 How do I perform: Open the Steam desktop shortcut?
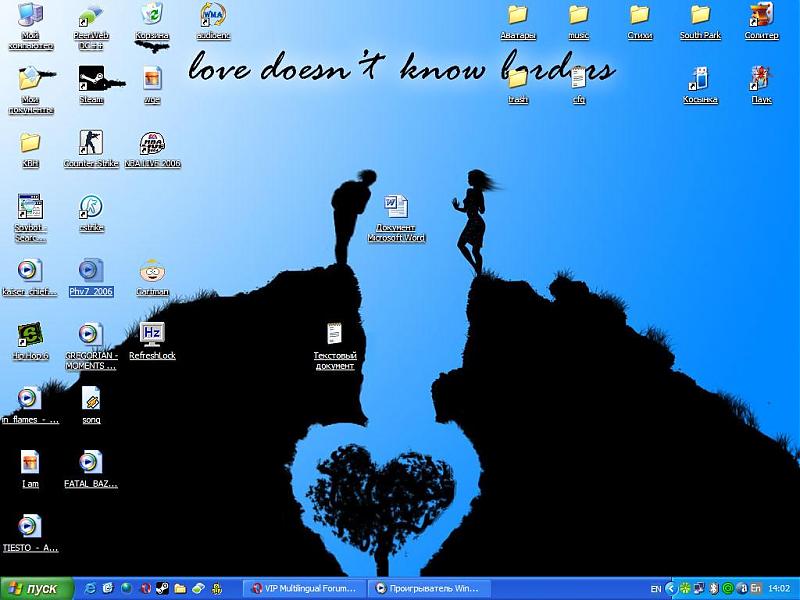click(91, 80)
